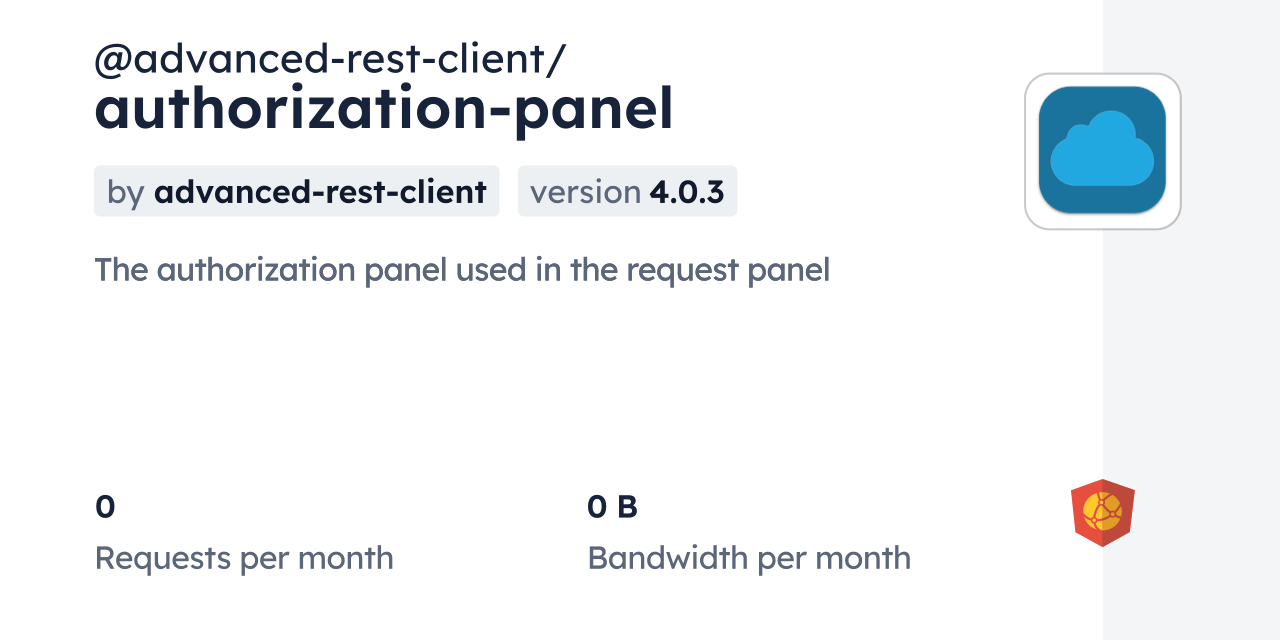The image size is (1280, 640).
Task: Click the word "version" in the badge
Action: (585, 191)
